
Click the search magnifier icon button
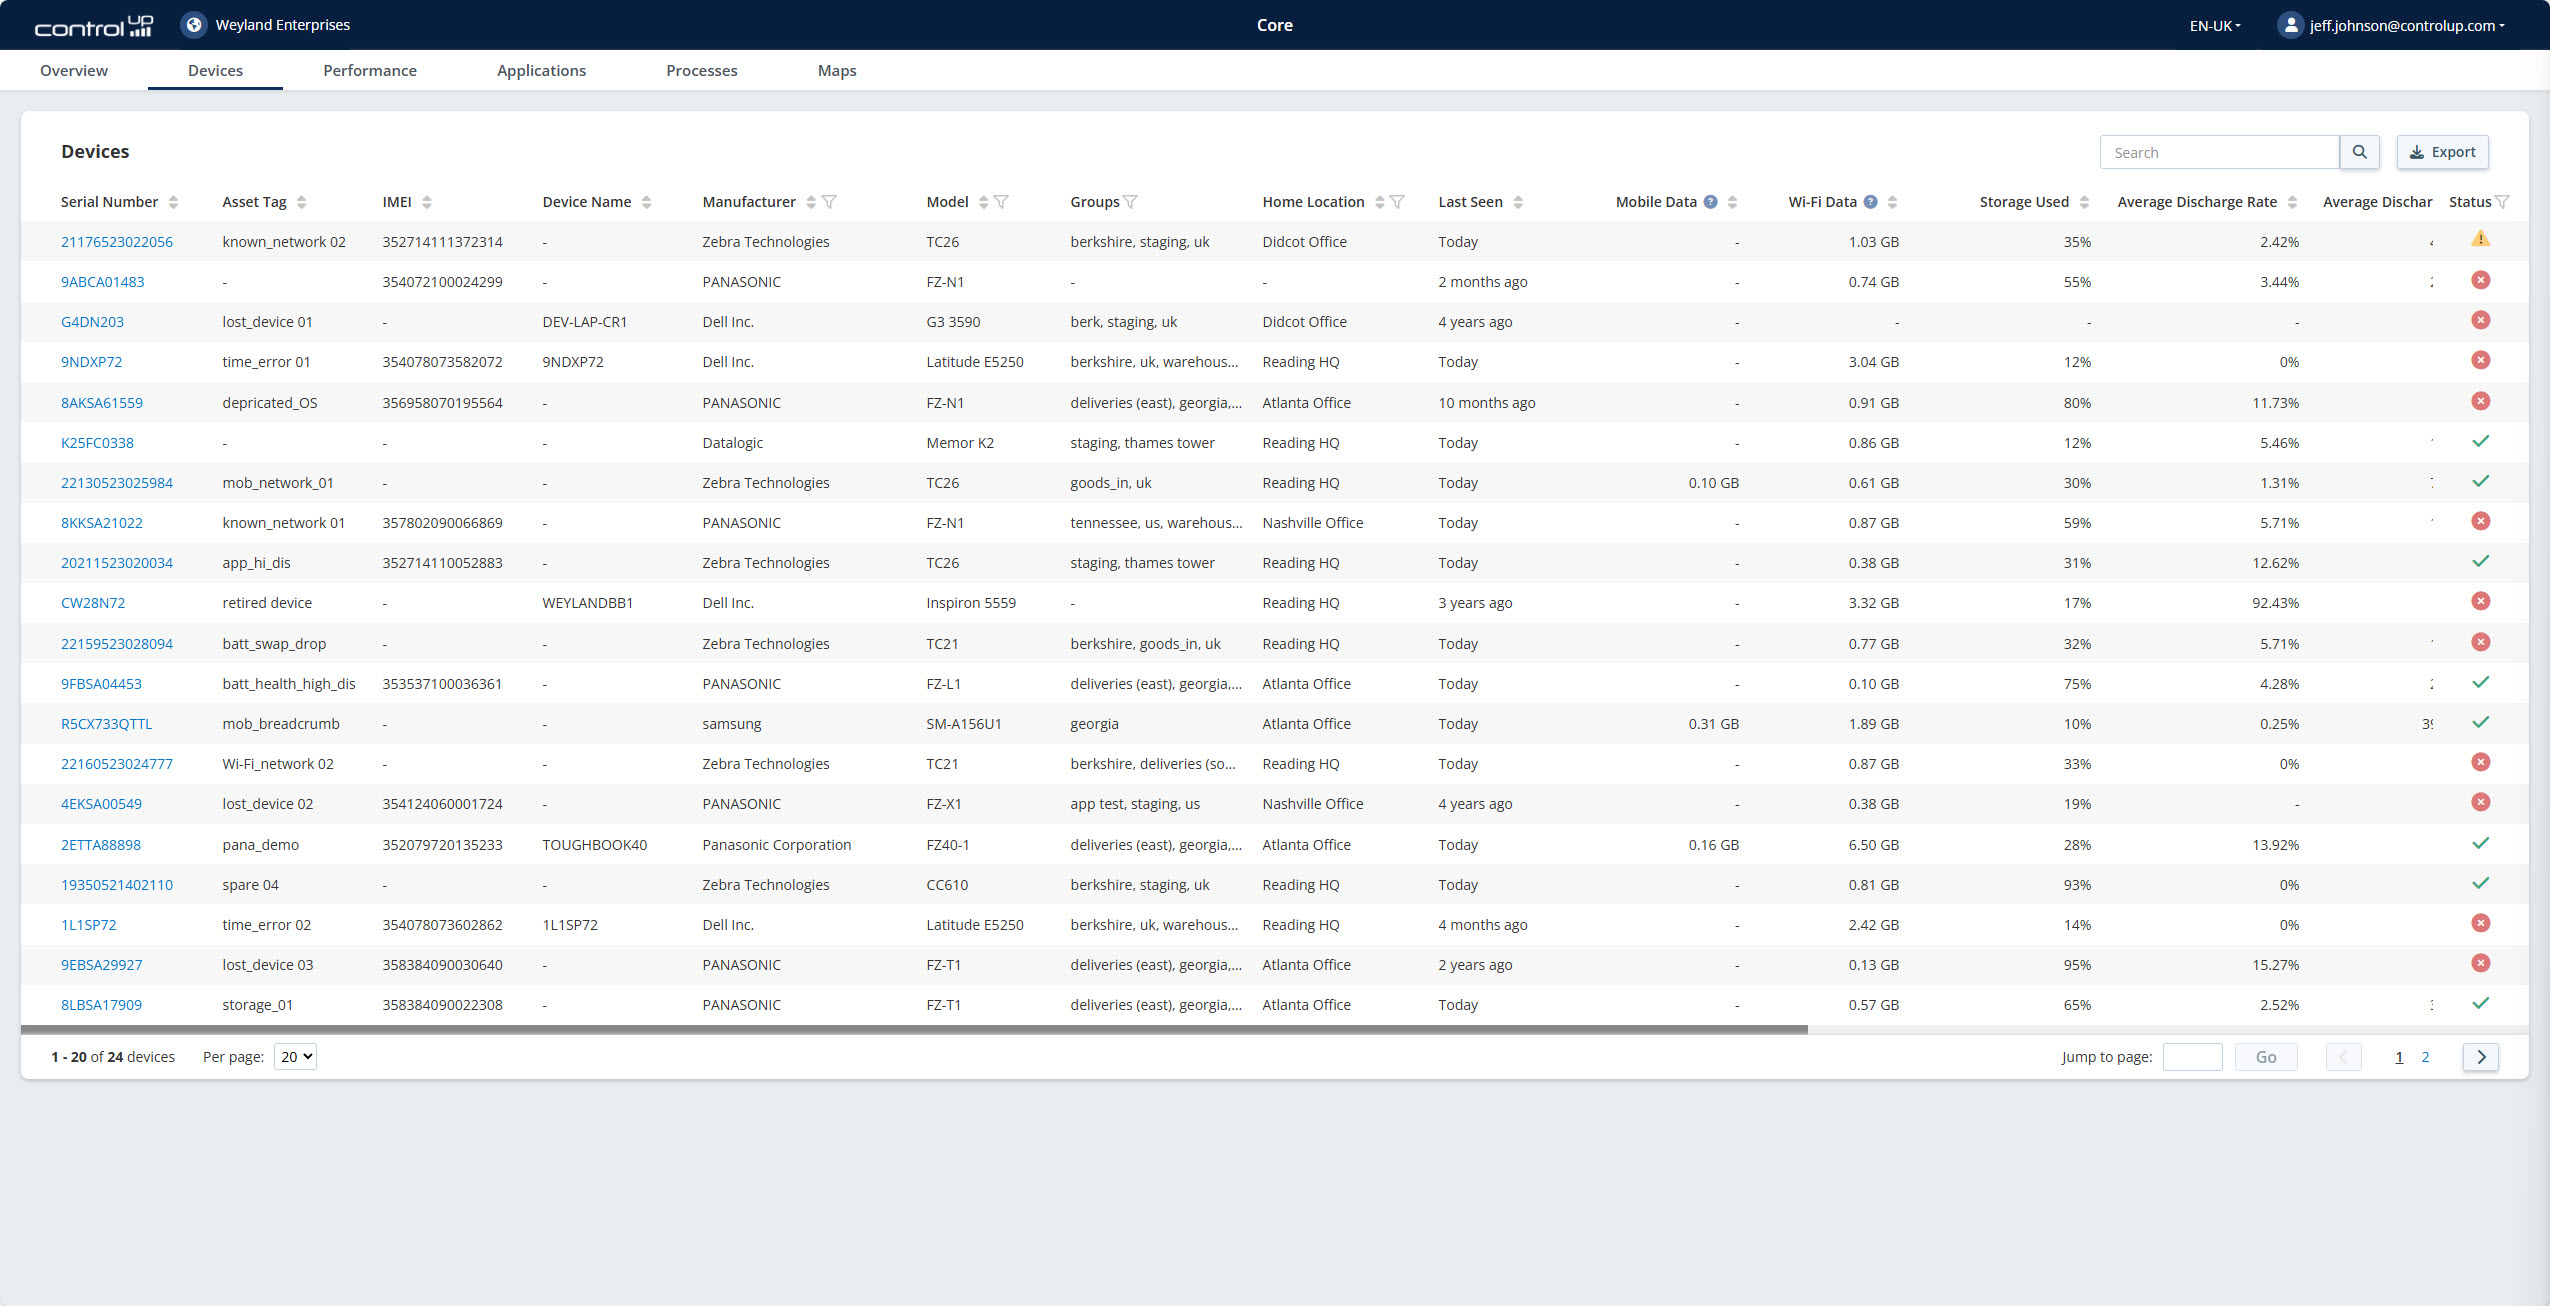pos(2359,152)
